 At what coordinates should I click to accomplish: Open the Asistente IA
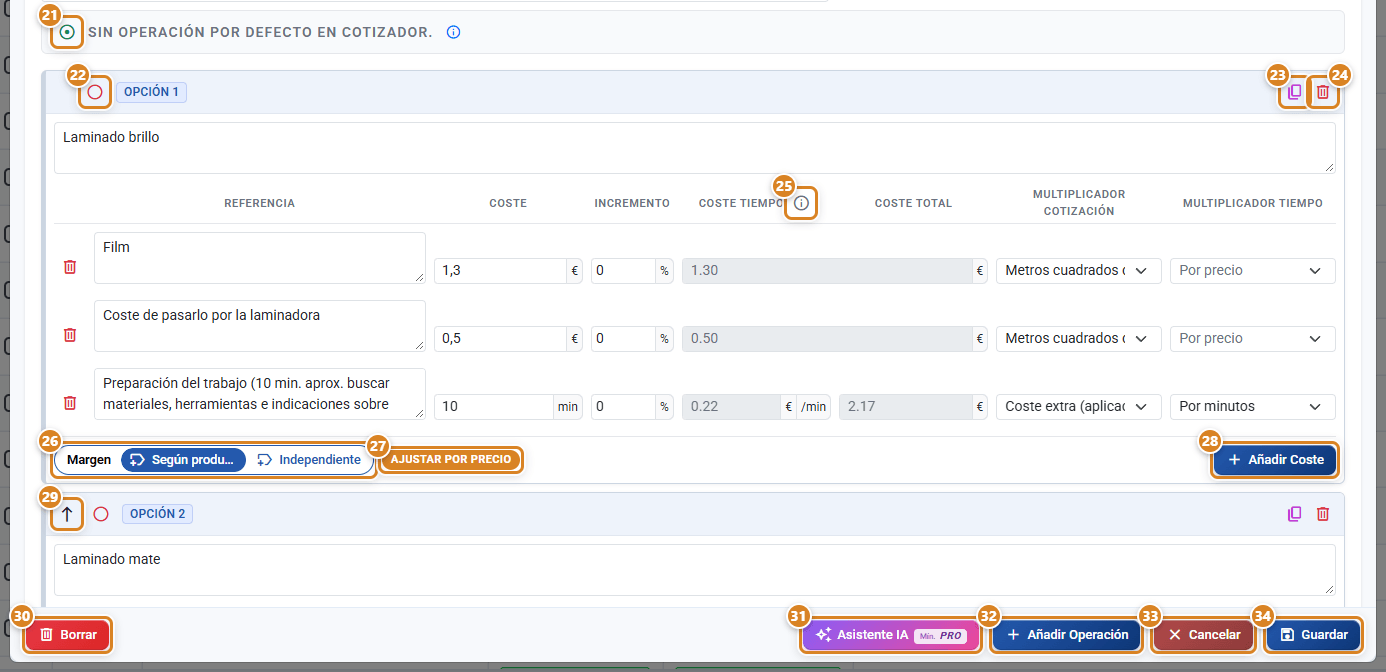pyautogui.click(x=891, y=635)
